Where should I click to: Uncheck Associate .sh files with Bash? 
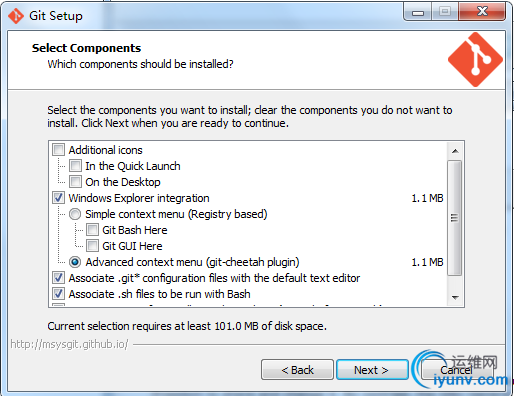point(58,294)
